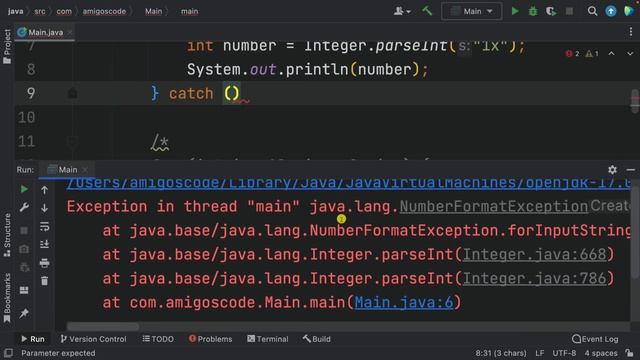Click the console horizontal scrollbar thumb
This screenshot has width=640, height=360.
tap(103, 327)
